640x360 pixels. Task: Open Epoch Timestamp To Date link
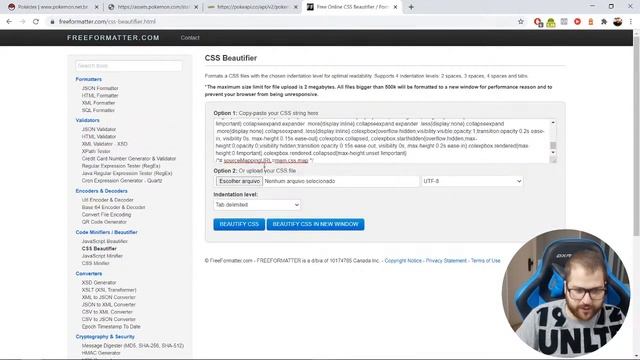click(111, 327)
